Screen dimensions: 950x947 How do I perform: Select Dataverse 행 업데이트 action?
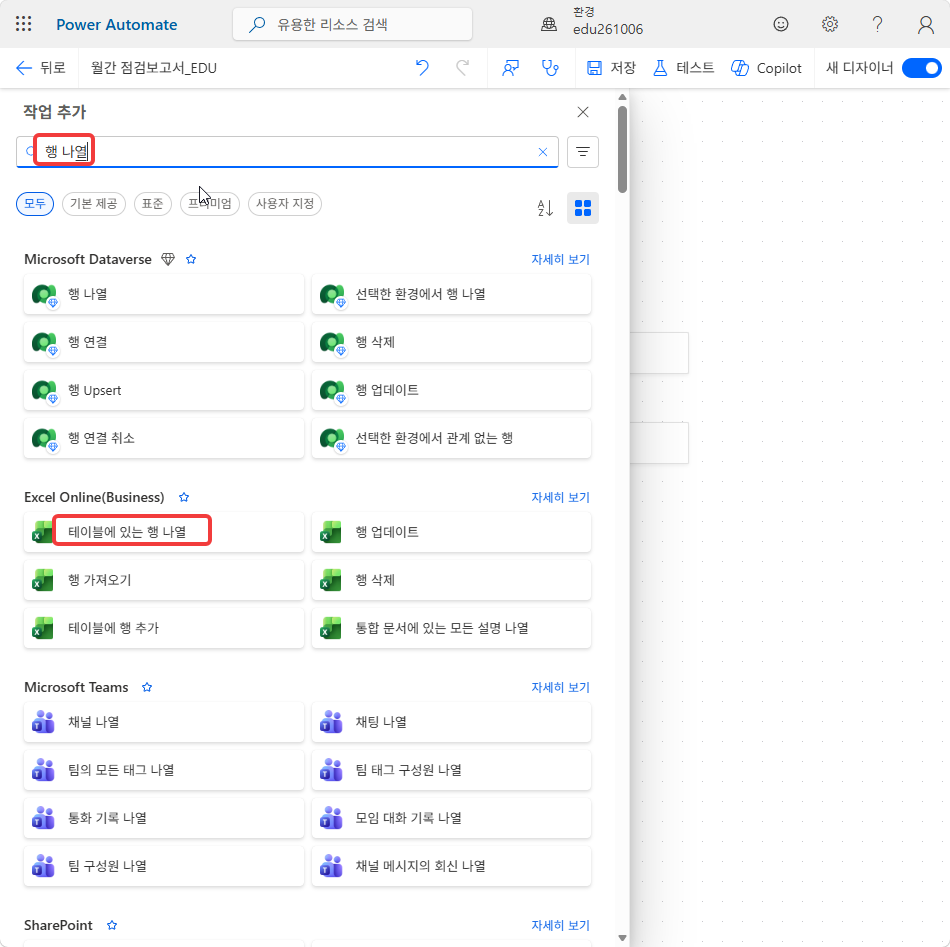451,390
